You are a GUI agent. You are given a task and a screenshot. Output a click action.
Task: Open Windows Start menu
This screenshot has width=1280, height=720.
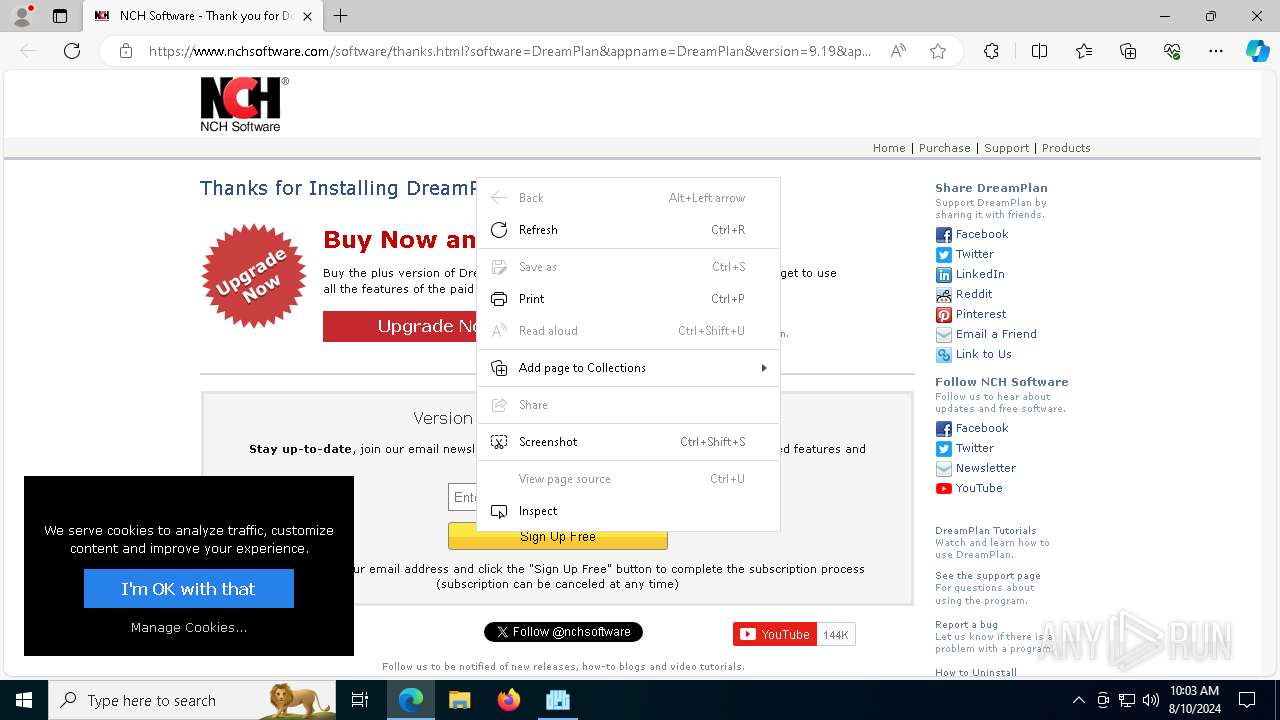pos(24,700)
